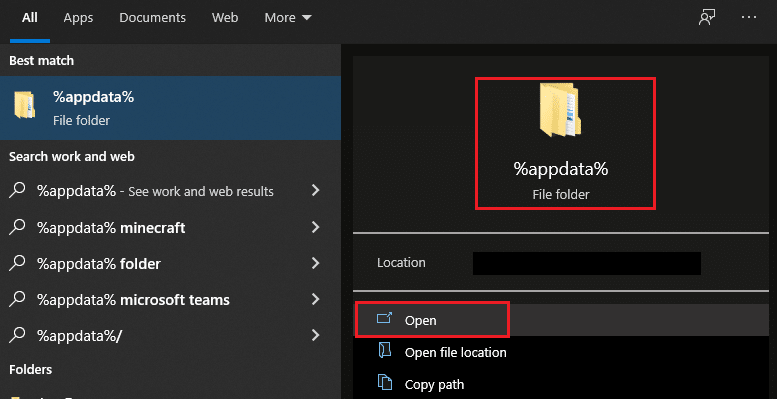Expand arrow for %appdata% microsoft teams
Viewport: 777px width, 399px height.
pyautogui.click(x=315, y=299)
